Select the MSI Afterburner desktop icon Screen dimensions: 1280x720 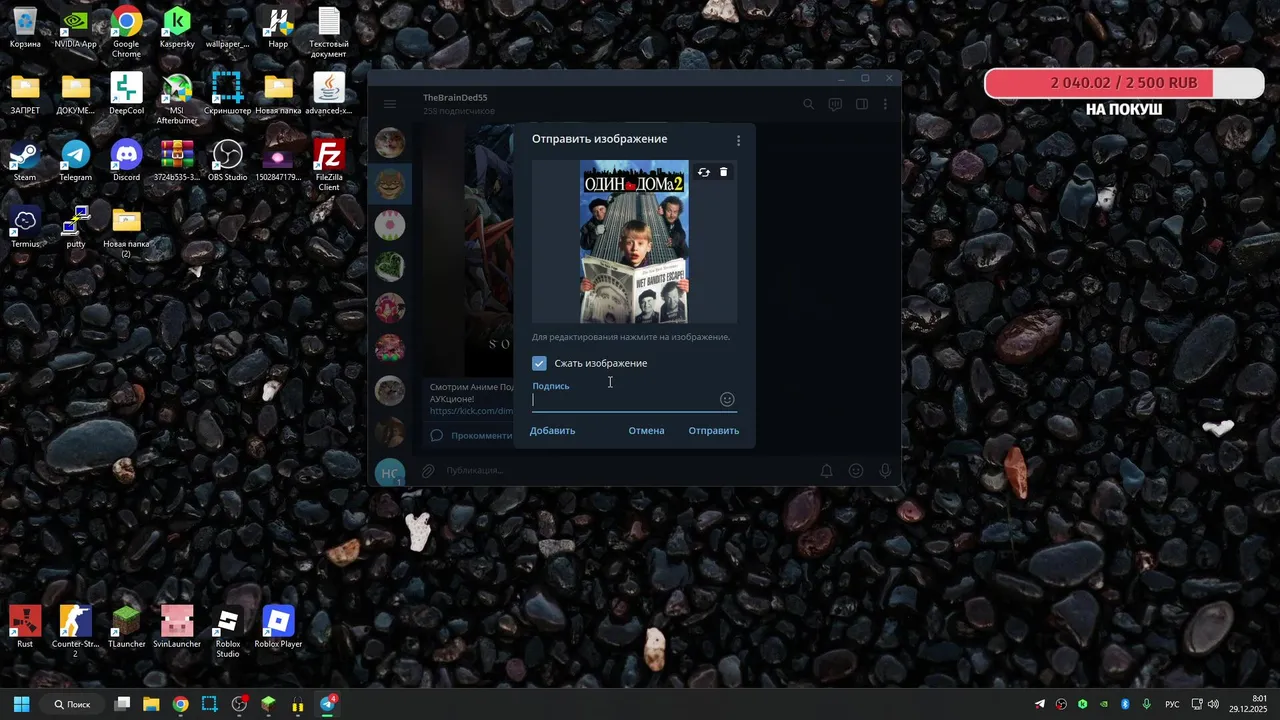click(x=177, y=99)
